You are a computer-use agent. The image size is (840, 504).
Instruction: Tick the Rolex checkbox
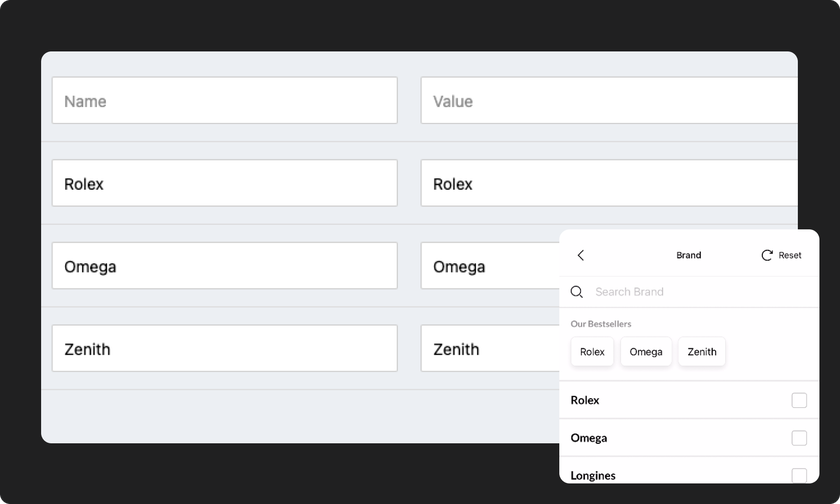click(799, 400)
